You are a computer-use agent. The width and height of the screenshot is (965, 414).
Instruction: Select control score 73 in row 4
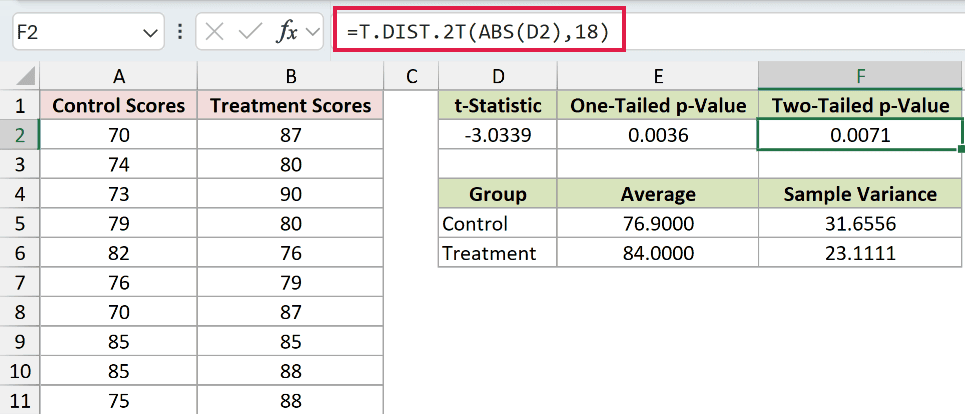click(x=119, y=194)
